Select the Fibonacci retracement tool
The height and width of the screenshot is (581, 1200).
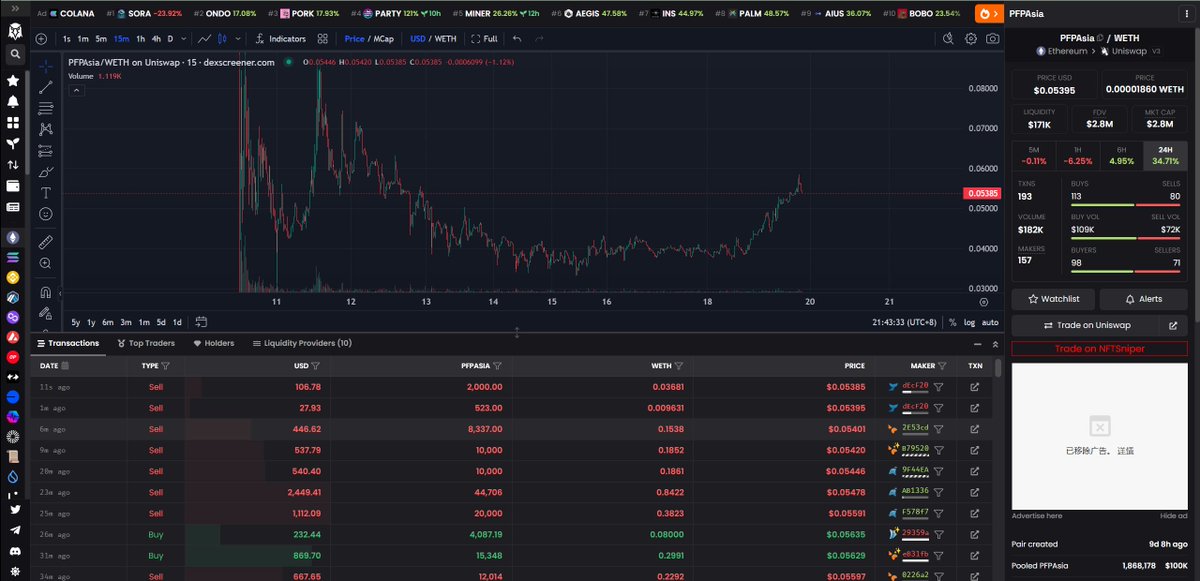tap(45, 108)
